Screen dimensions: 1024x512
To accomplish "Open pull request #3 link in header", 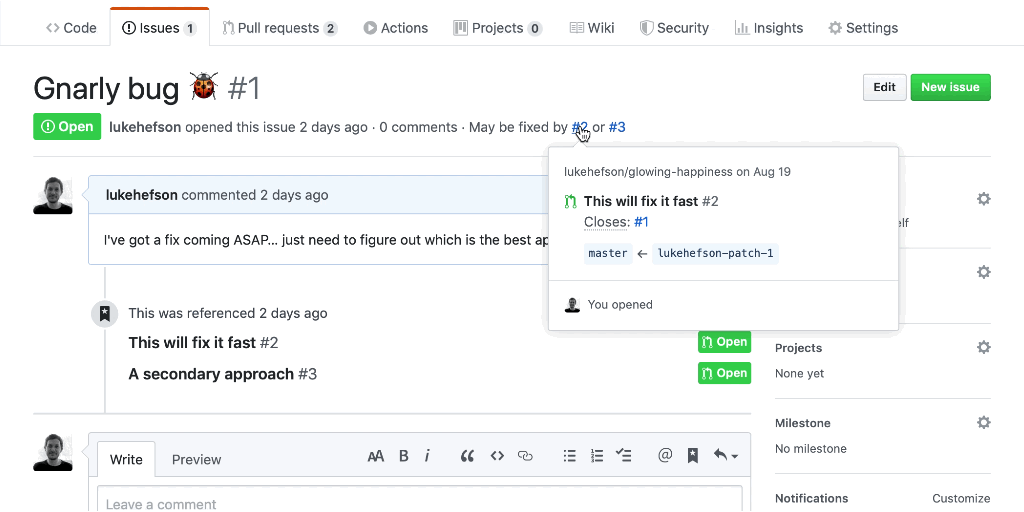I will click(617, 127).
